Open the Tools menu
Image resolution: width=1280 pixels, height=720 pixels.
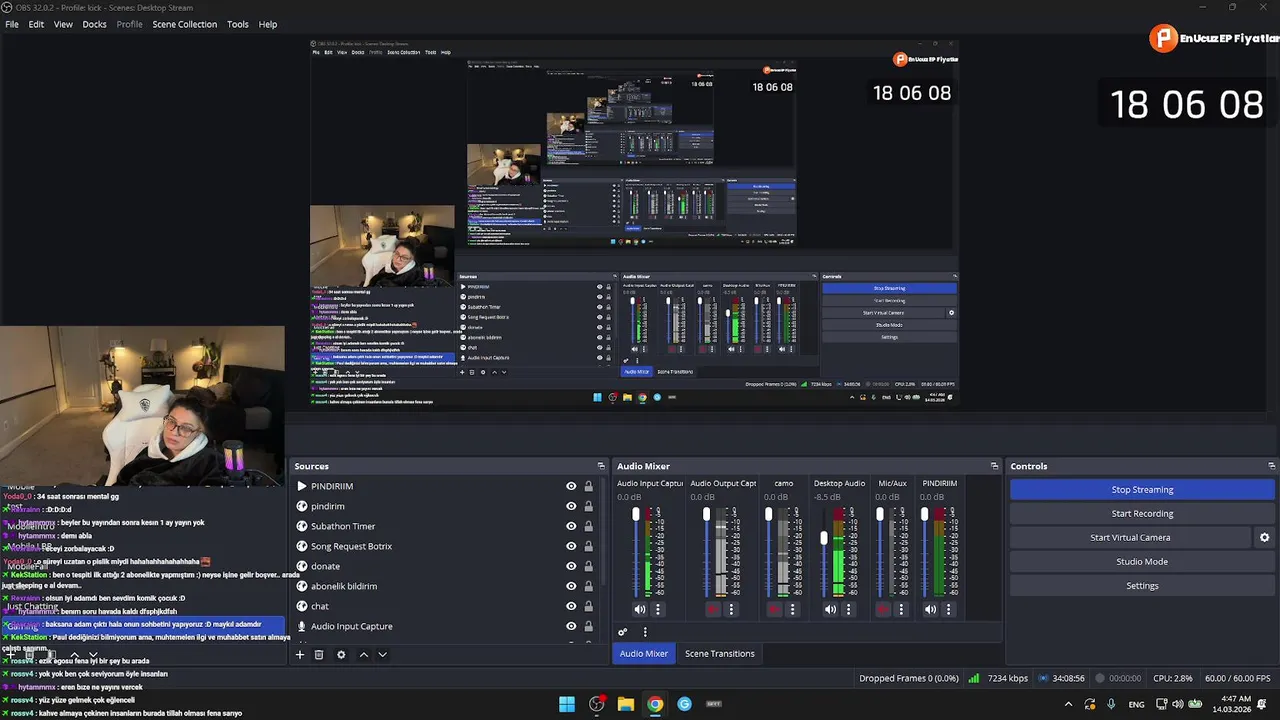click(238, 24)
